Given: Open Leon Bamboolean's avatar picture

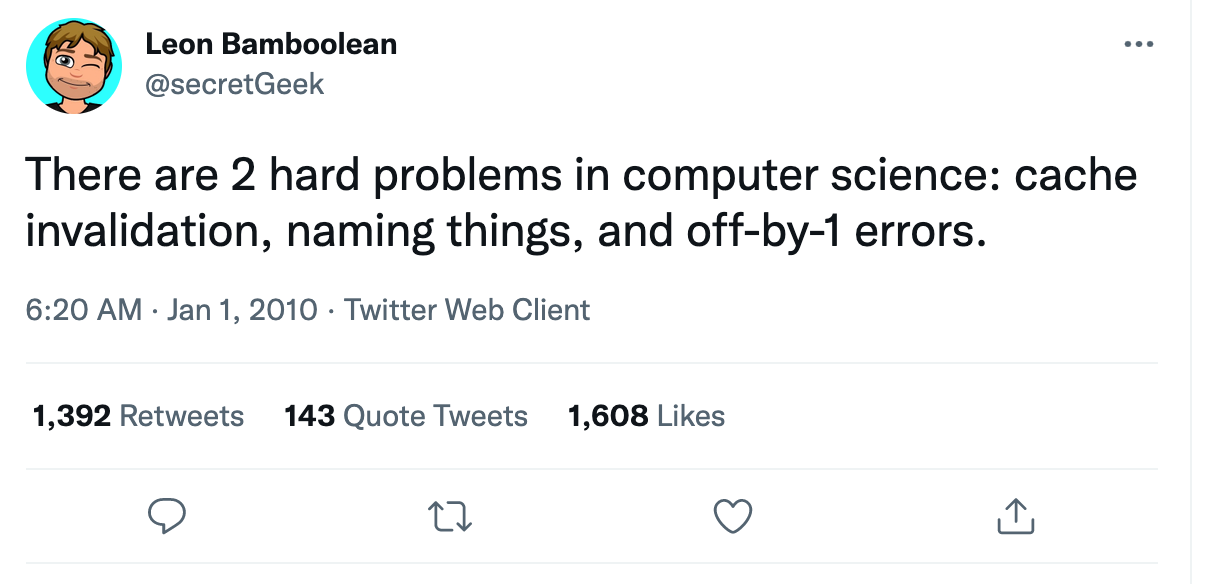Looking at the screenshot, I should (x=72, y=66).
